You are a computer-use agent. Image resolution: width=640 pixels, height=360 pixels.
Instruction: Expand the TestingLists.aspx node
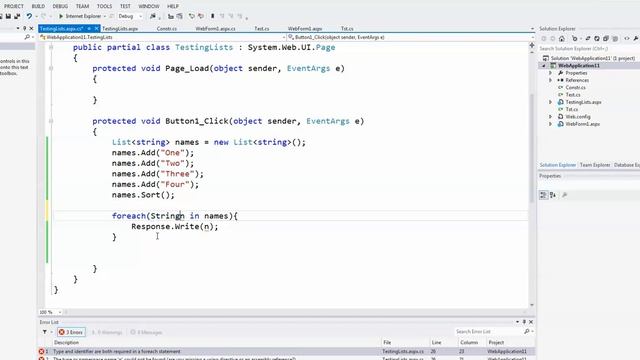(x=550, y=102)
